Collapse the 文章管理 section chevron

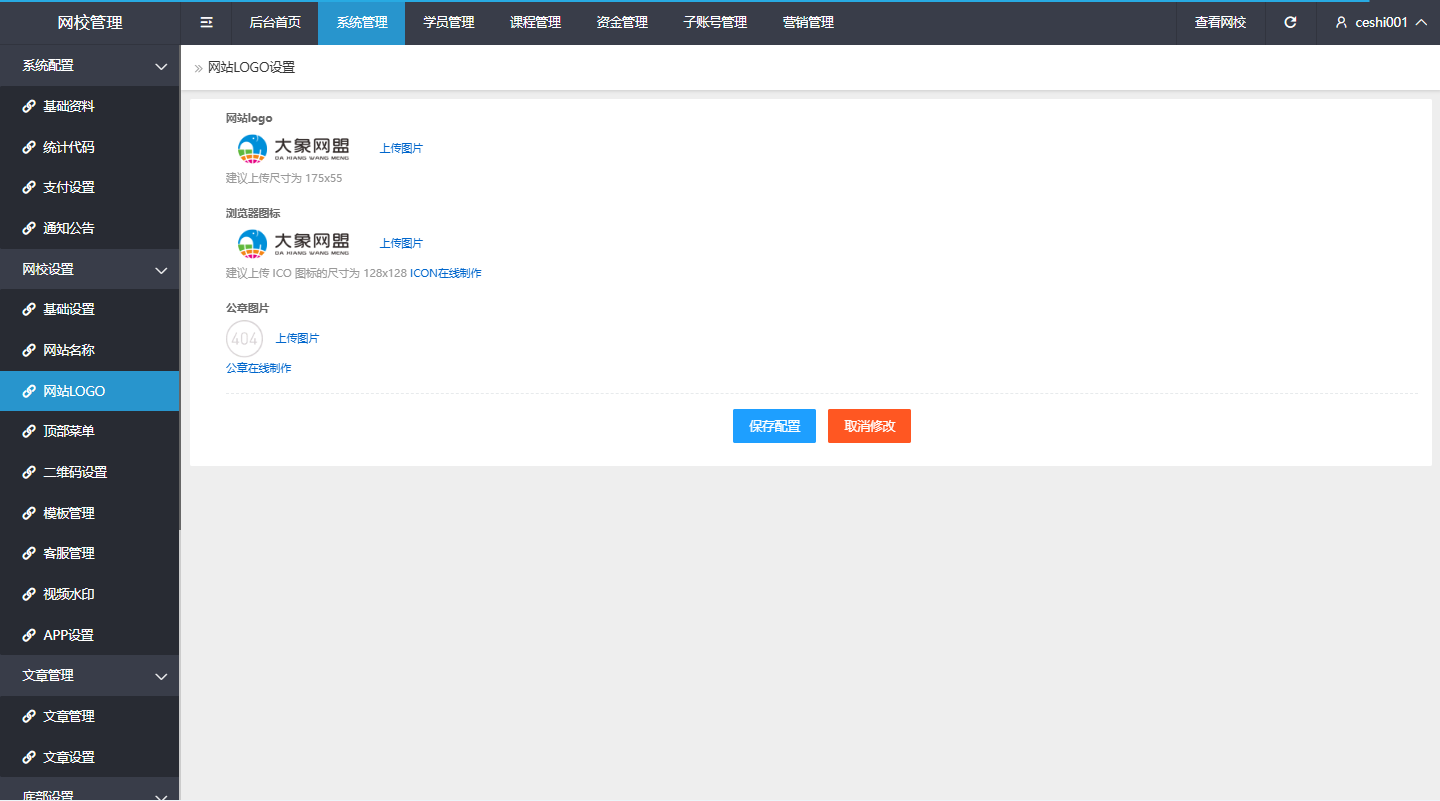tap(161, 676)
